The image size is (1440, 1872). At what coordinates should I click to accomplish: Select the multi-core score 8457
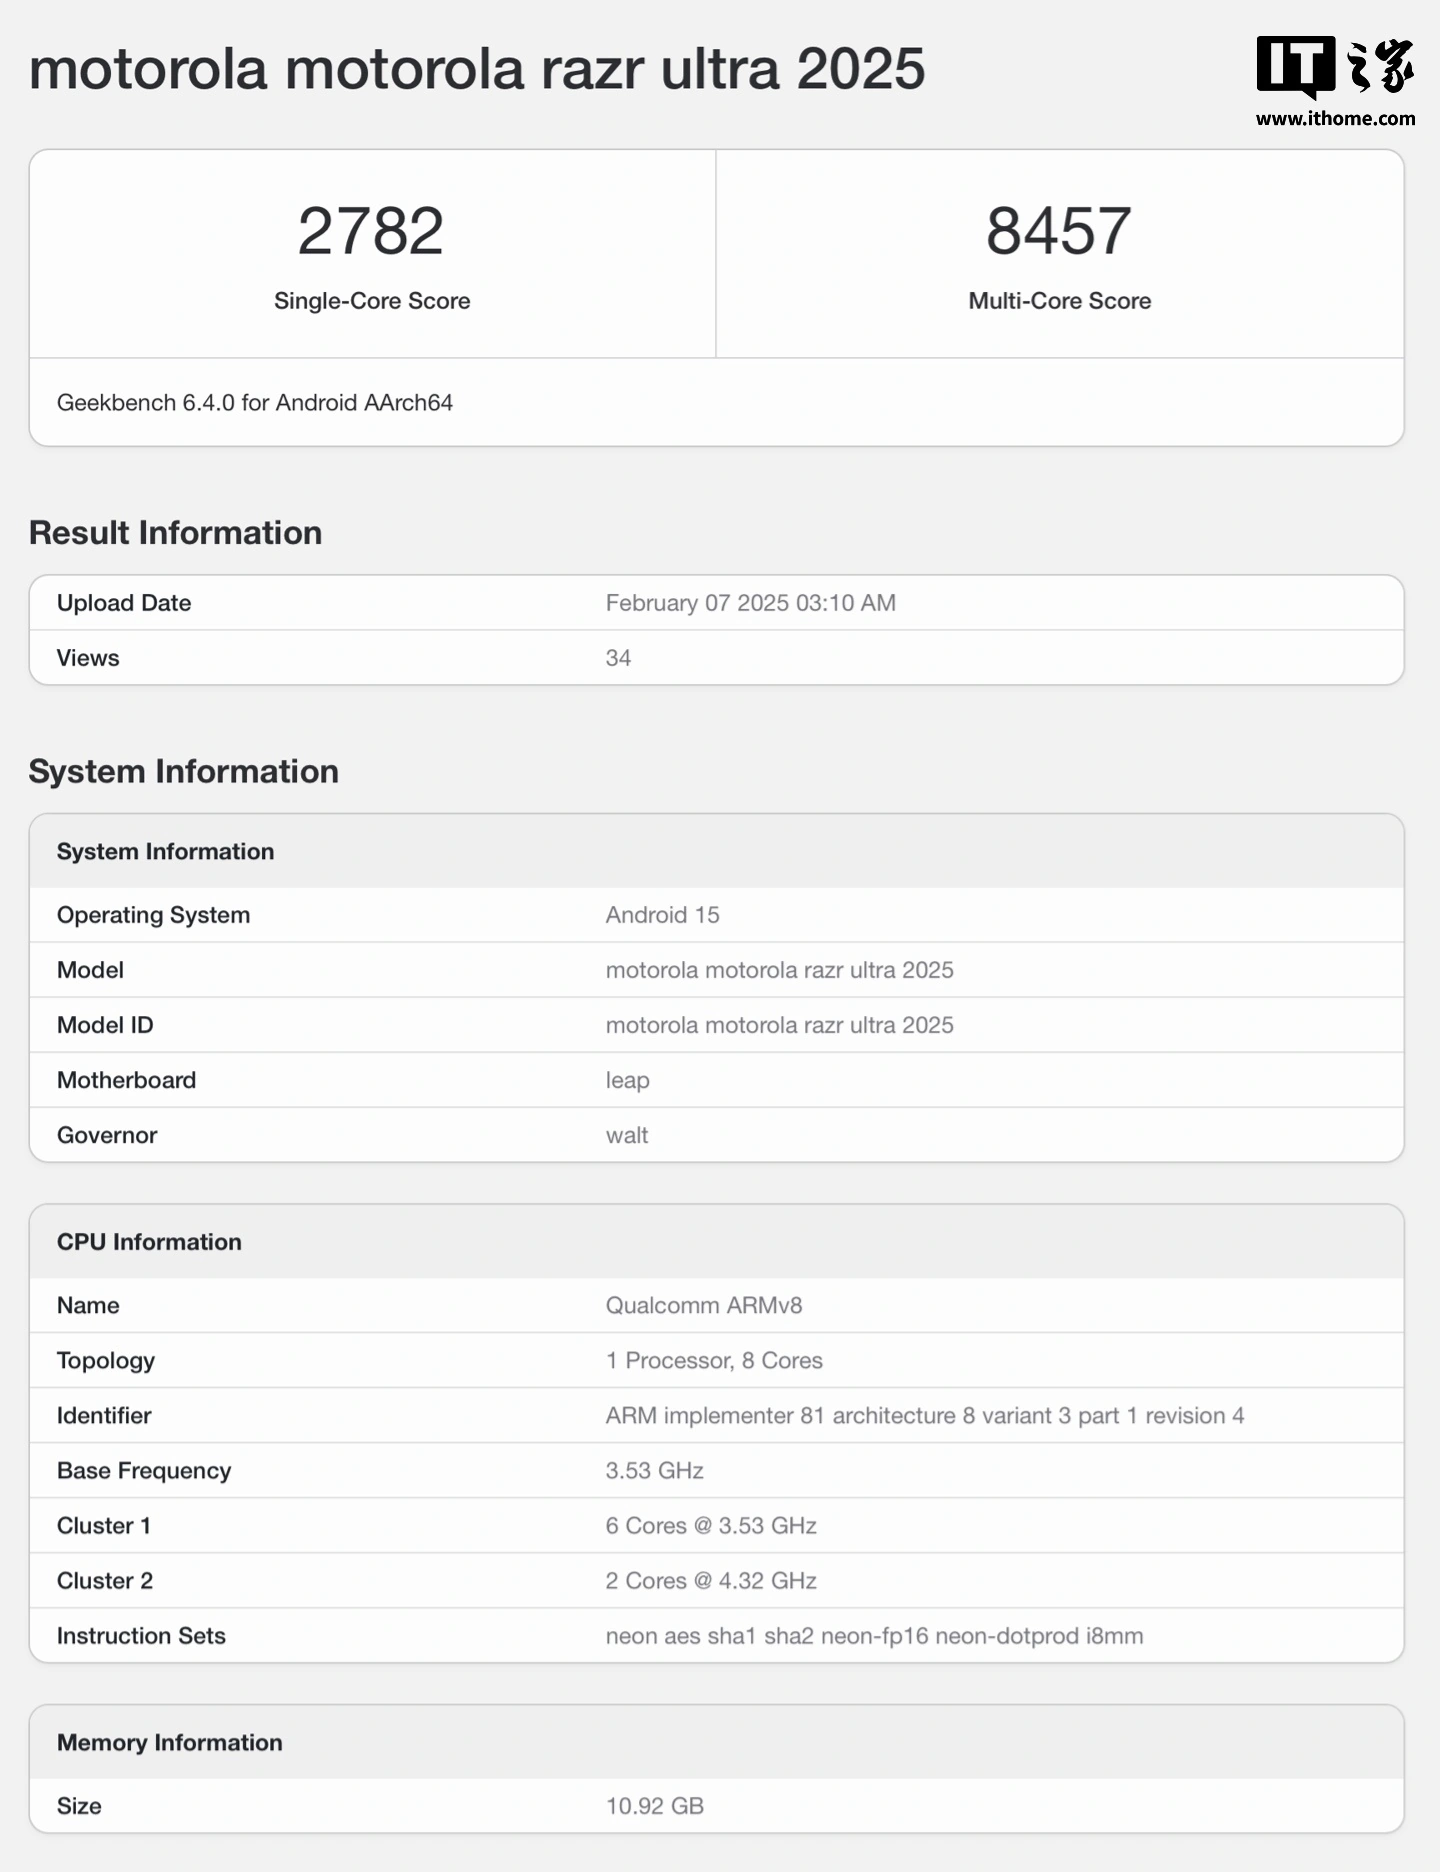click(x=1058, y=231)
